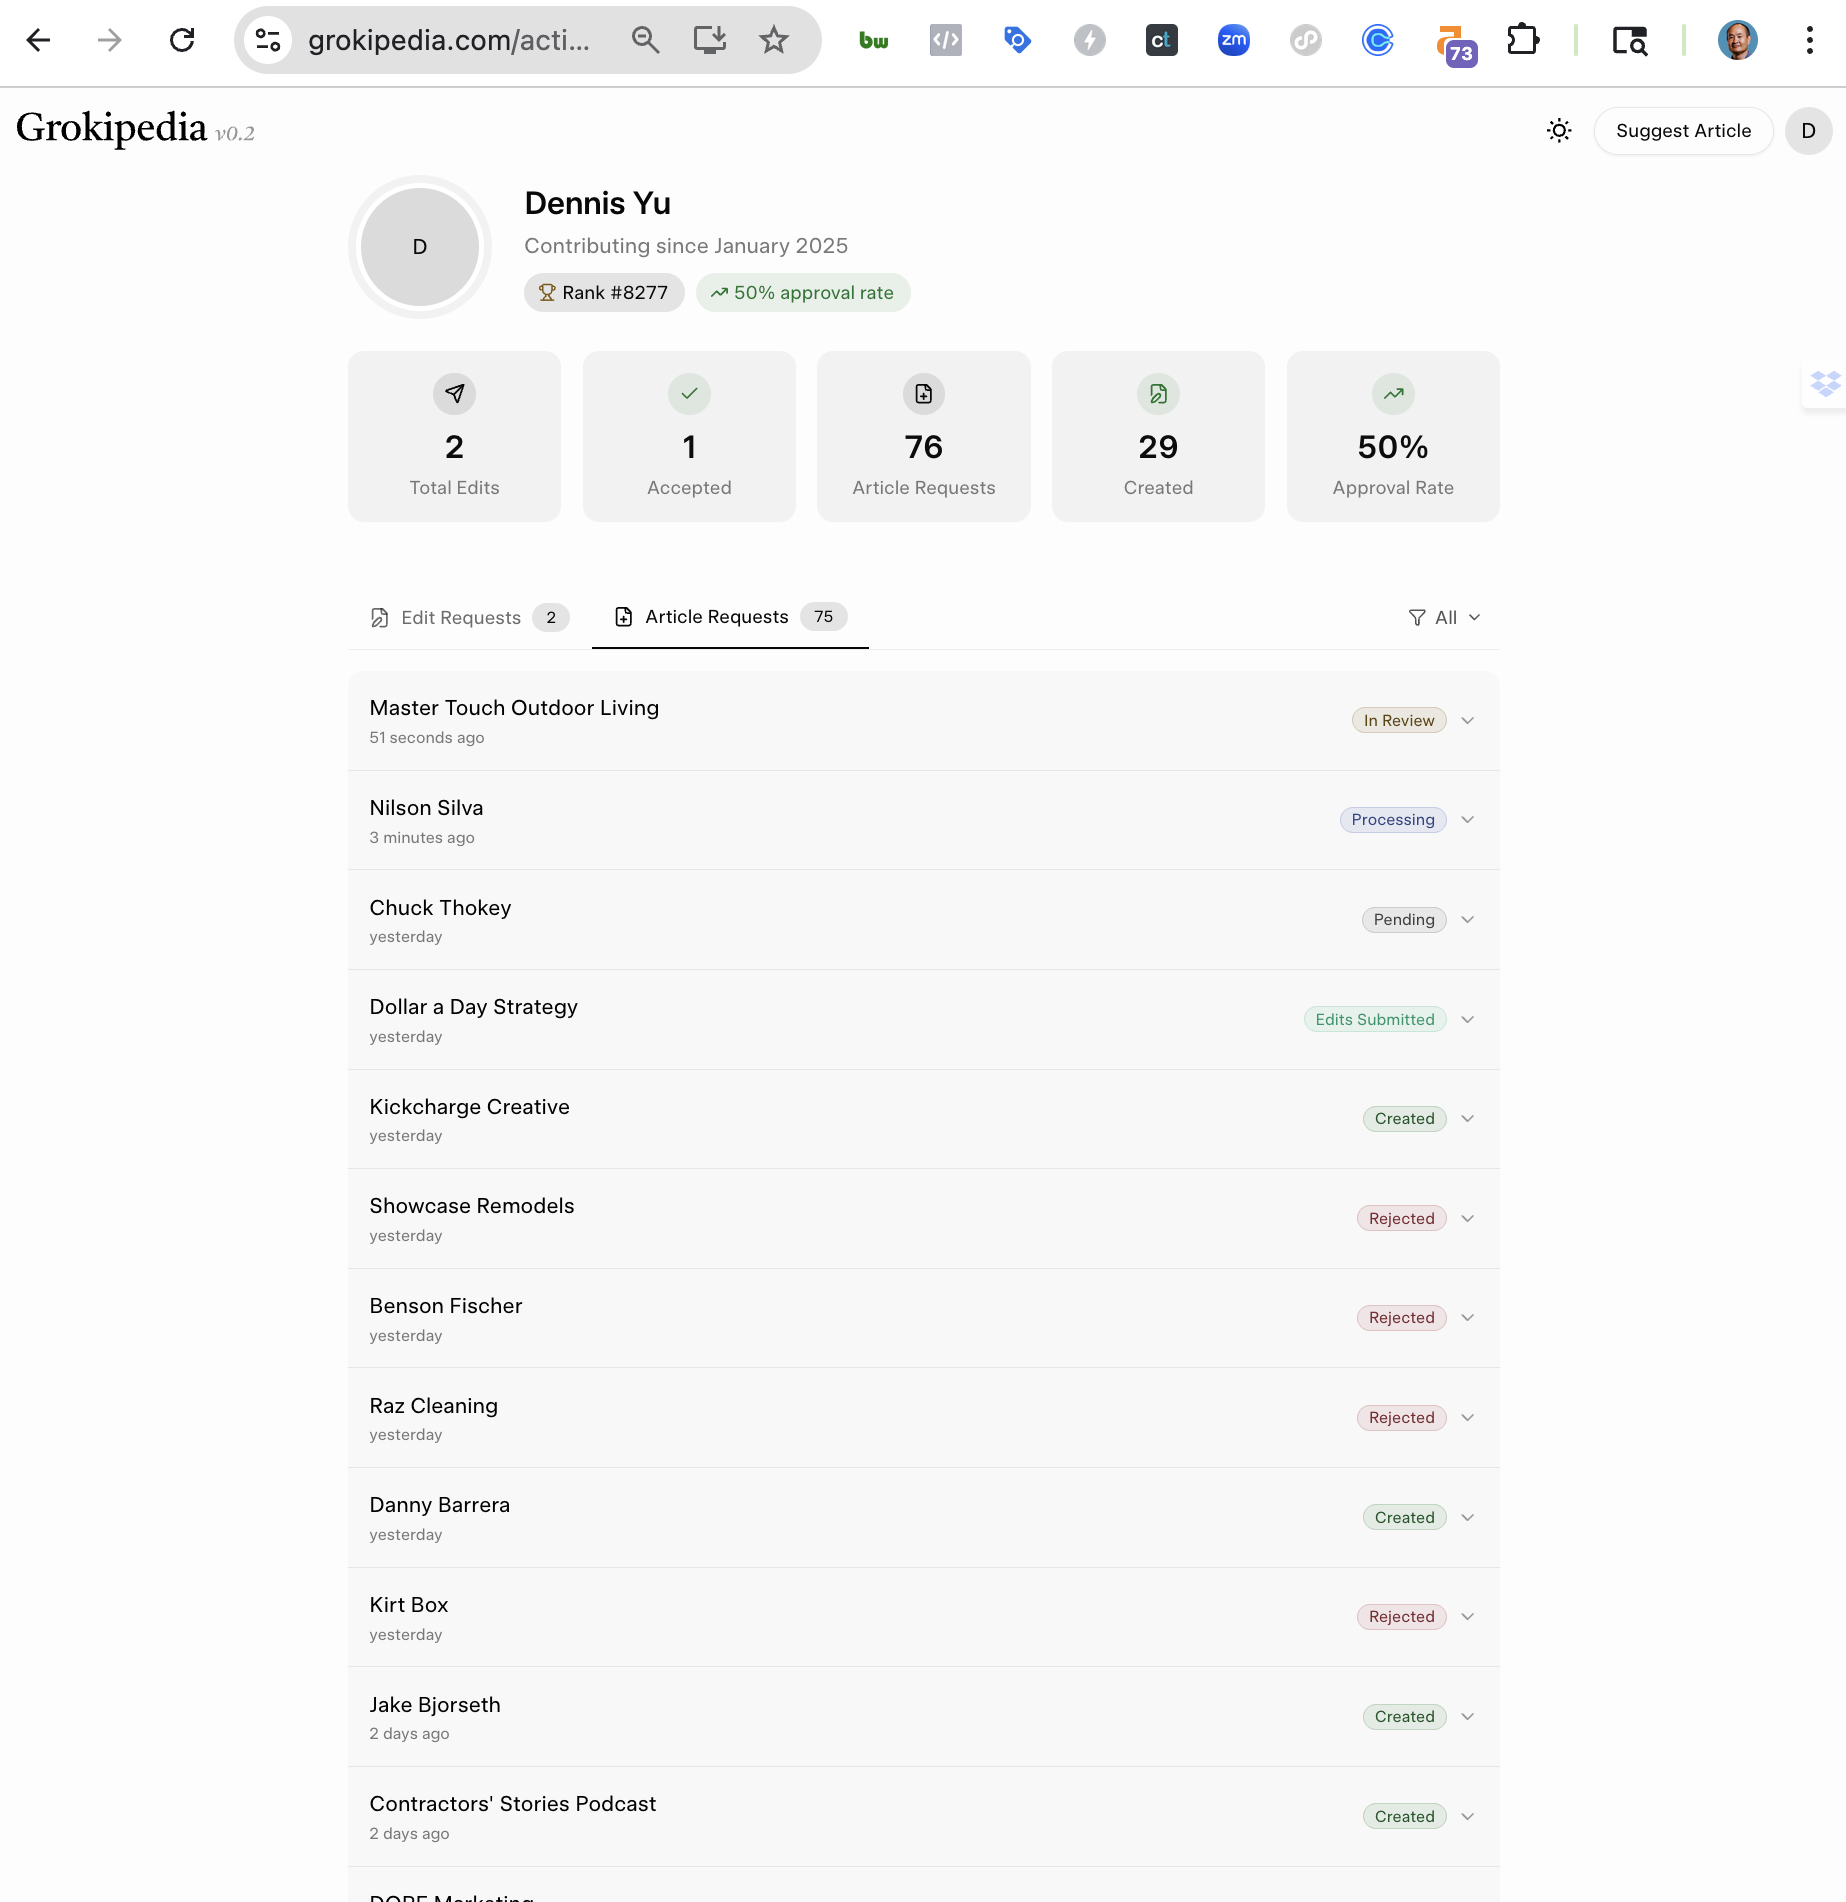Open the code brackets extension icon
1846x1902 pixels.
[946, 40]
